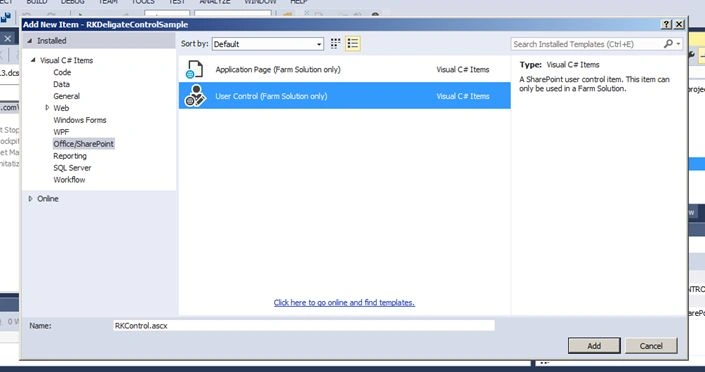Select the Reporting category
The width and height of the screenshot is (705, 372).
(70, 156)
